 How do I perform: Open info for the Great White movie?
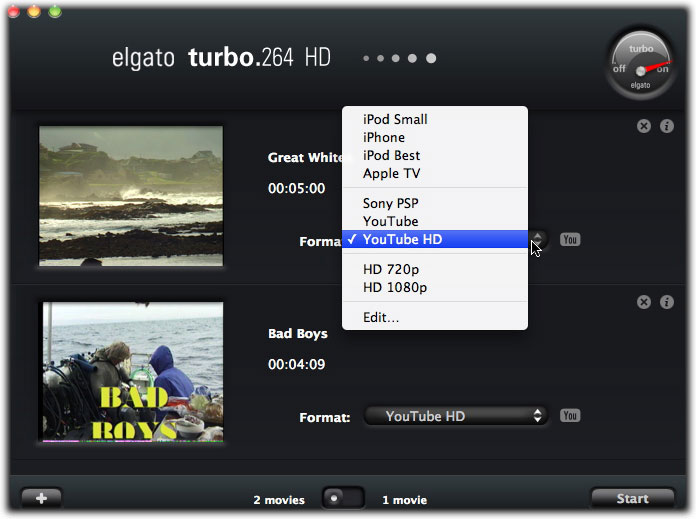tap(667, 126)
